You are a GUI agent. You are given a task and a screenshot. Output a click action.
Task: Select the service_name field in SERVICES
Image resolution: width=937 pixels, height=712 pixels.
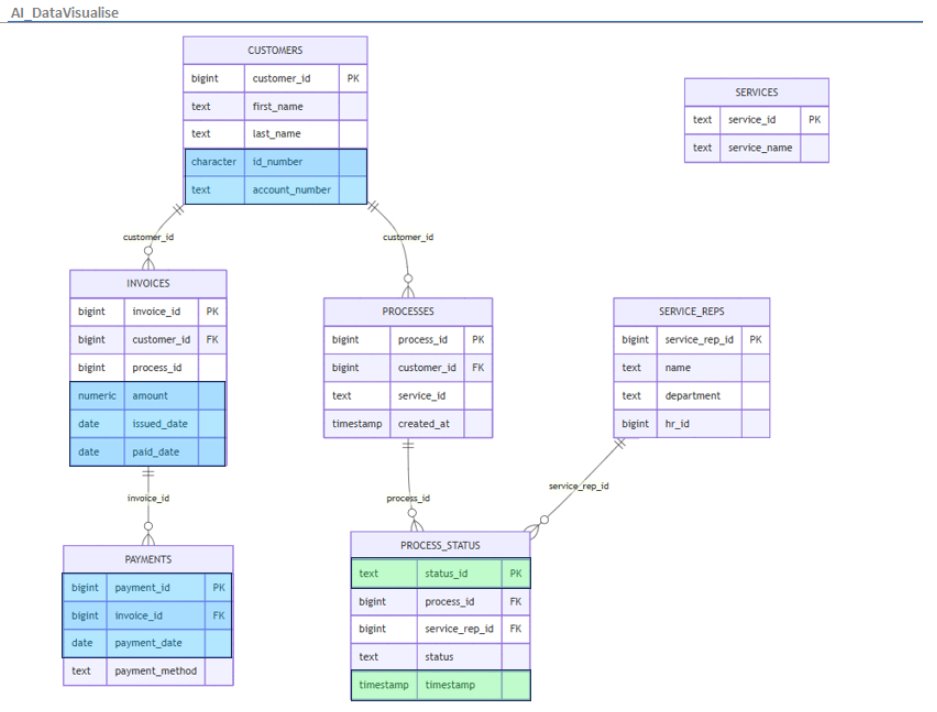(x=760, y=147)
